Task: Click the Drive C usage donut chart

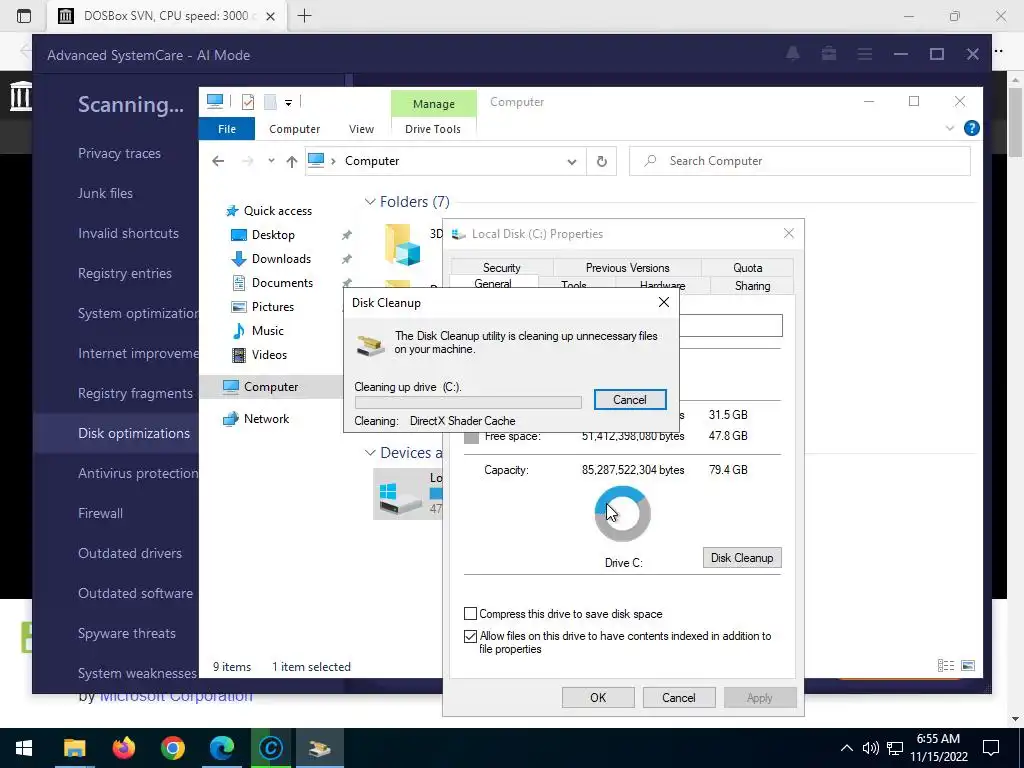Action: 622,514
